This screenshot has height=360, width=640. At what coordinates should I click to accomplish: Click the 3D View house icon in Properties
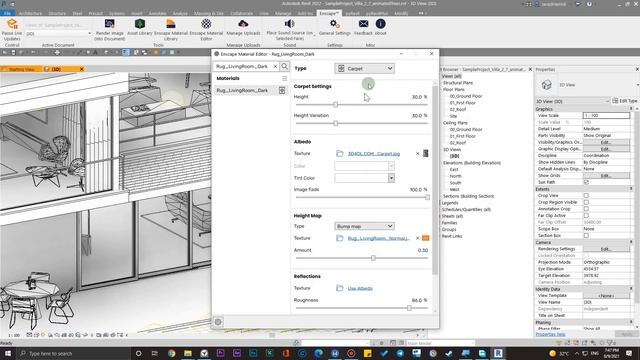click(547, 85)
